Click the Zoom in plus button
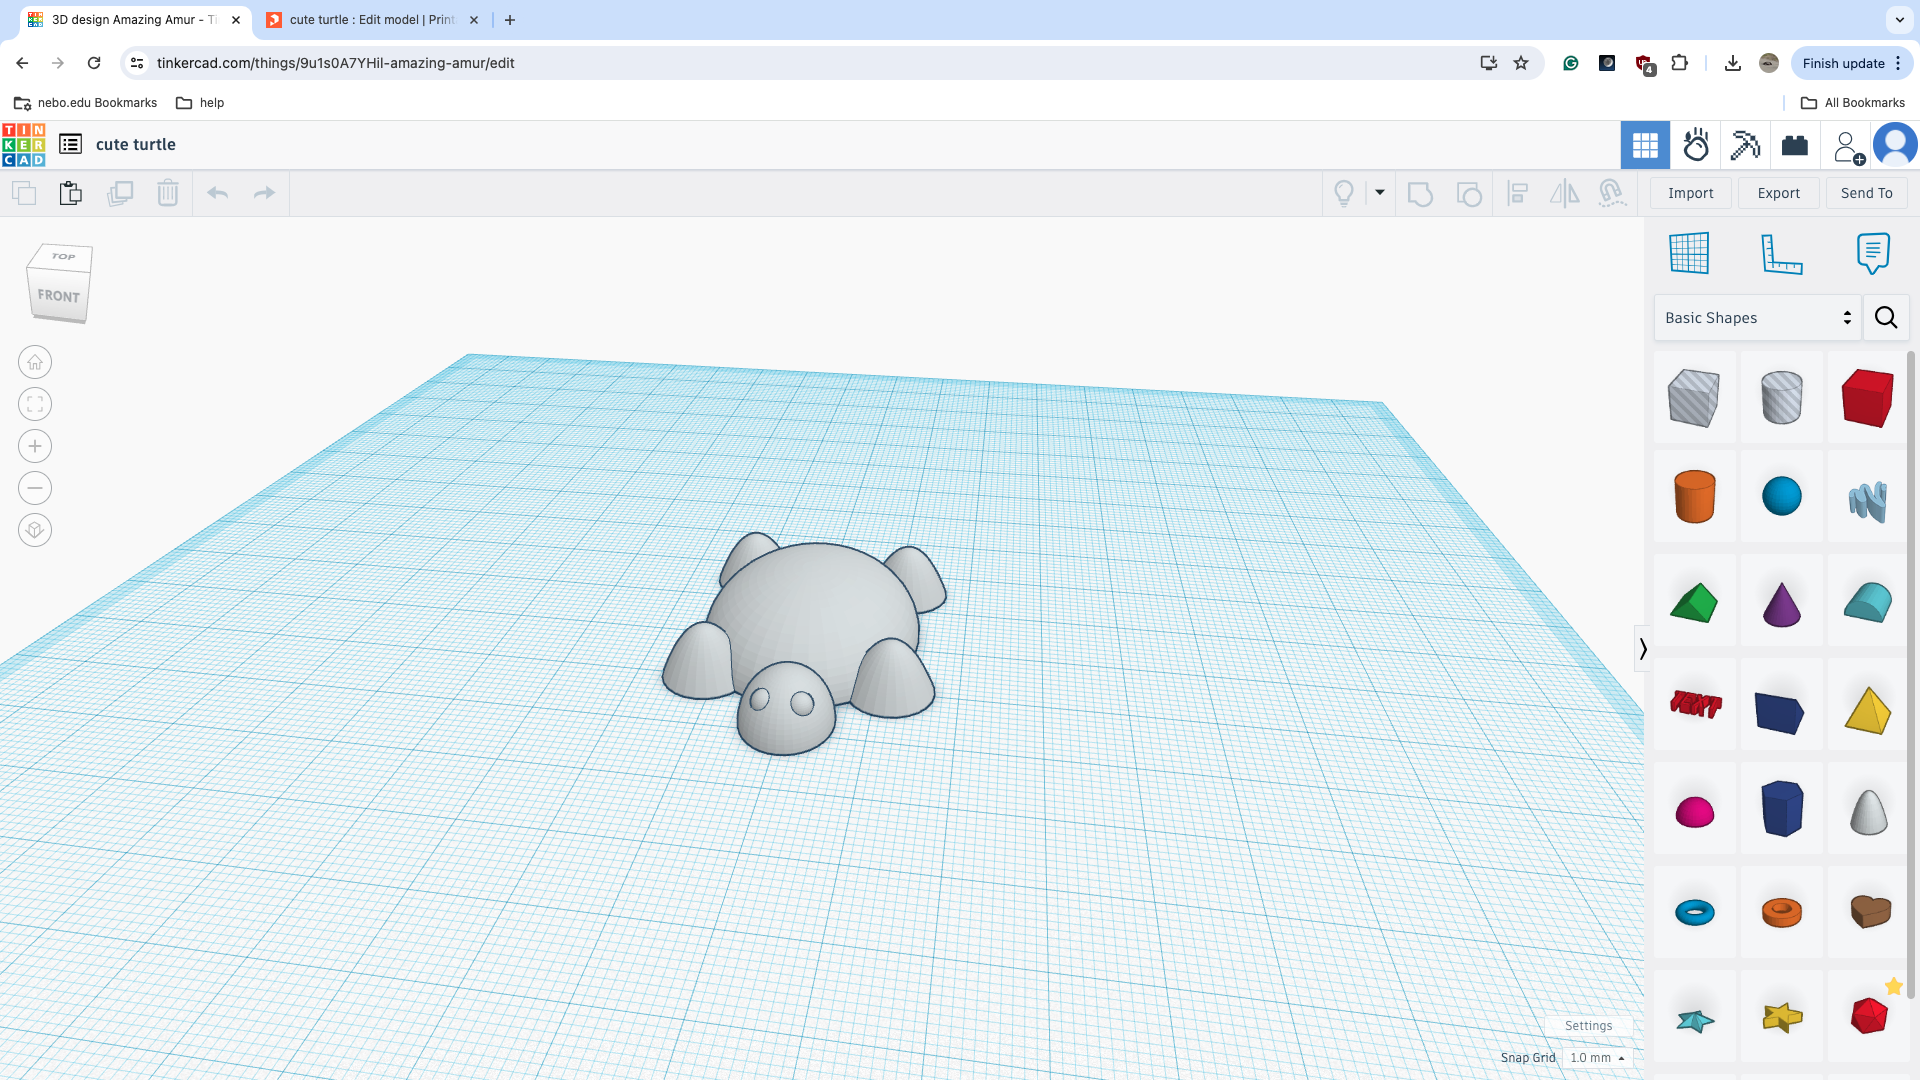Screen dimensions: 1920x1080 pos(35,446)
